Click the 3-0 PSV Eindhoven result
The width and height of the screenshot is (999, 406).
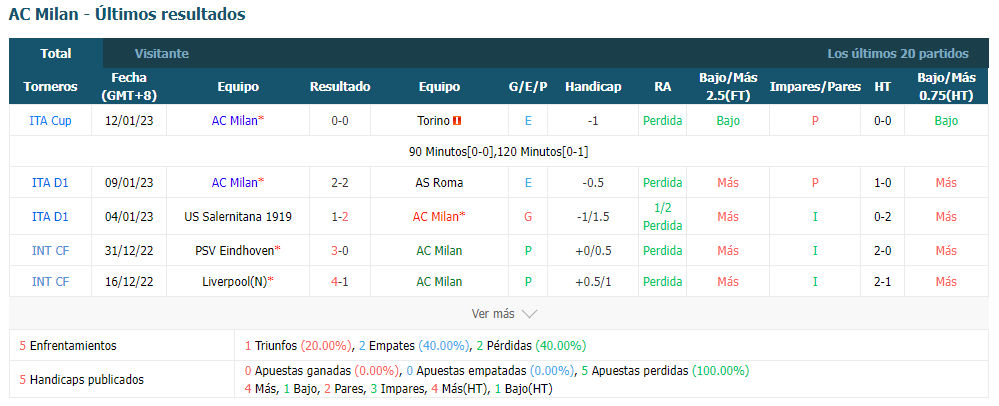tap(340, 250)
